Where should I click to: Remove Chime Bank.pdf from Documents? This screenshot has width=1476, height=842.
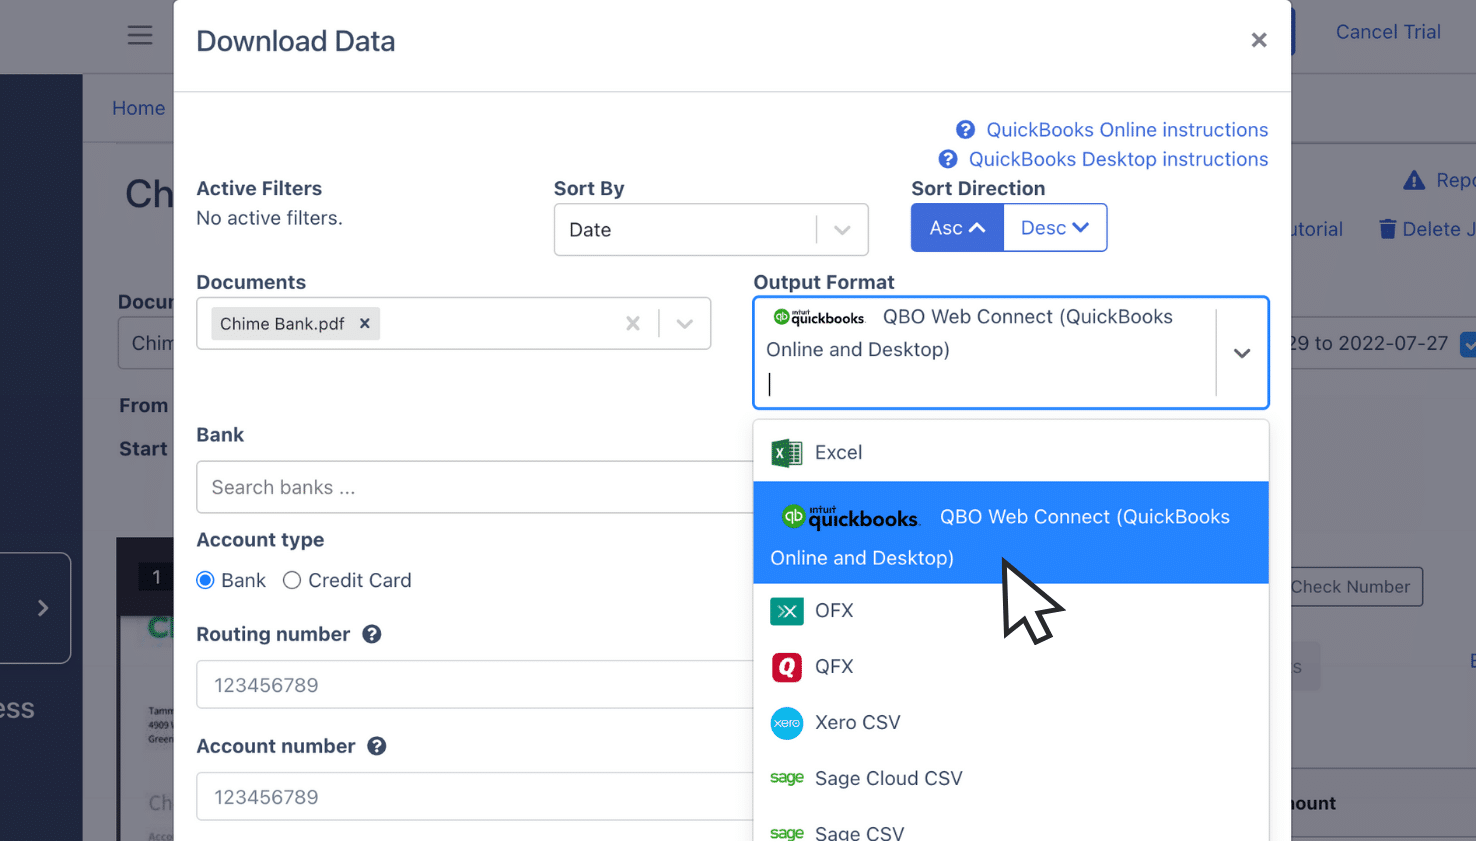tap(364, 323)
